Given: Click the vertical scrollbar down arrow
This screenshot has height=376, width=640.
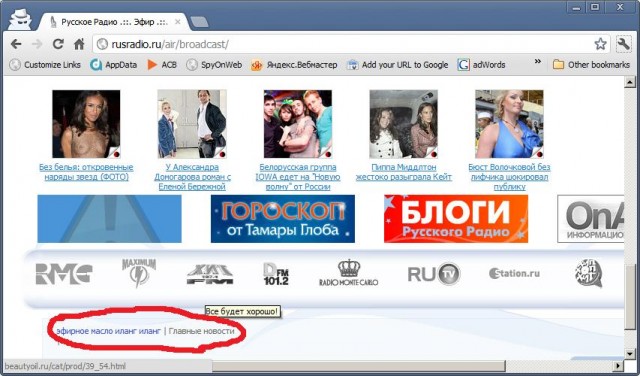Looking at the screenshot, I should tap(630, 354).
